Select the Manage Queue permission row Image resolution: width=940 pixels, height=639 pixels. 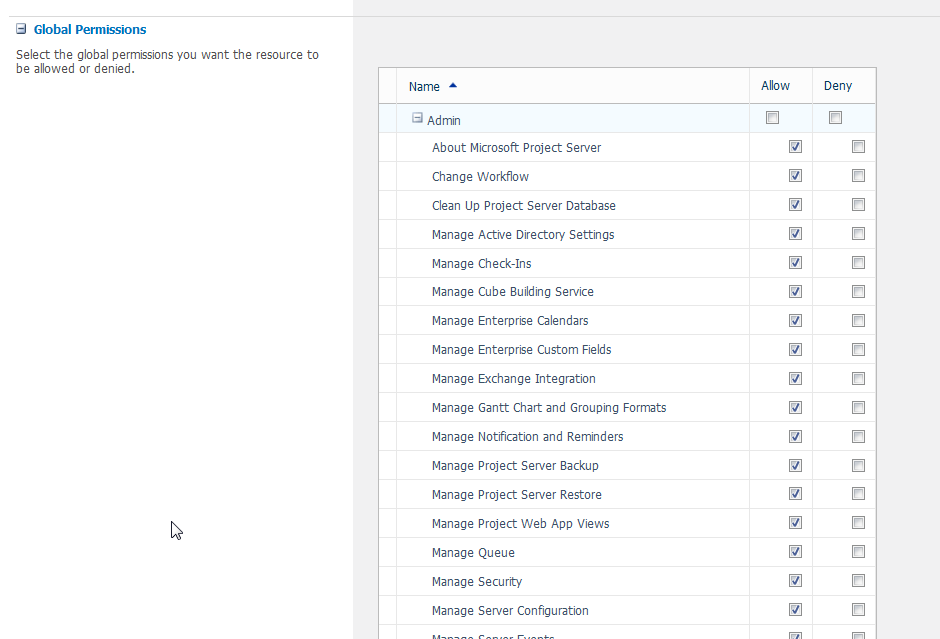[x=473, y=553]
